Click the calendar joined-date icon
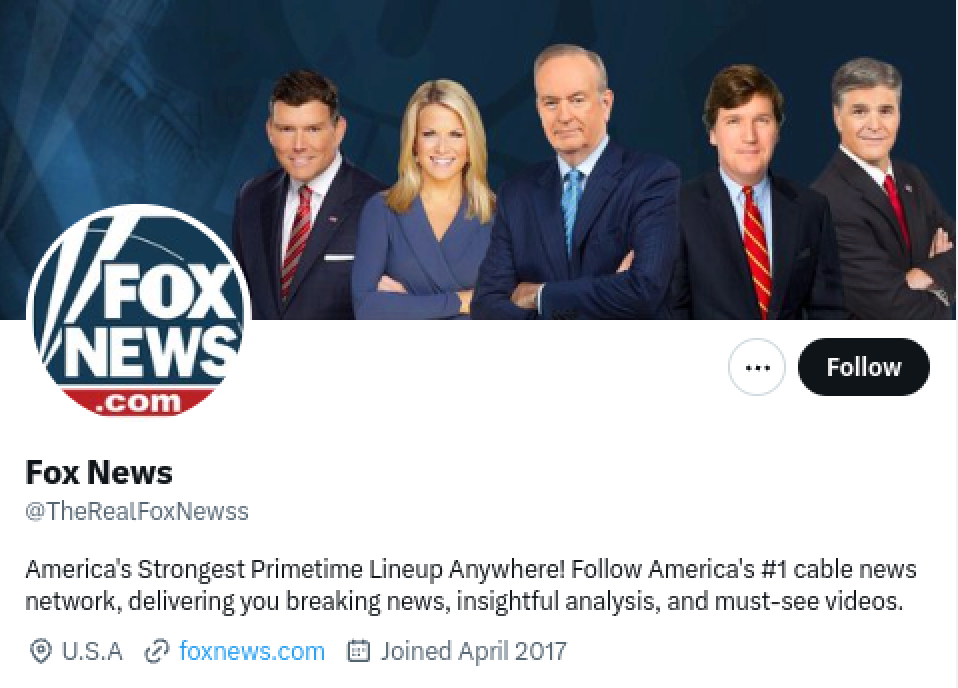The image size is (958, 688). (x=359, y=651)
